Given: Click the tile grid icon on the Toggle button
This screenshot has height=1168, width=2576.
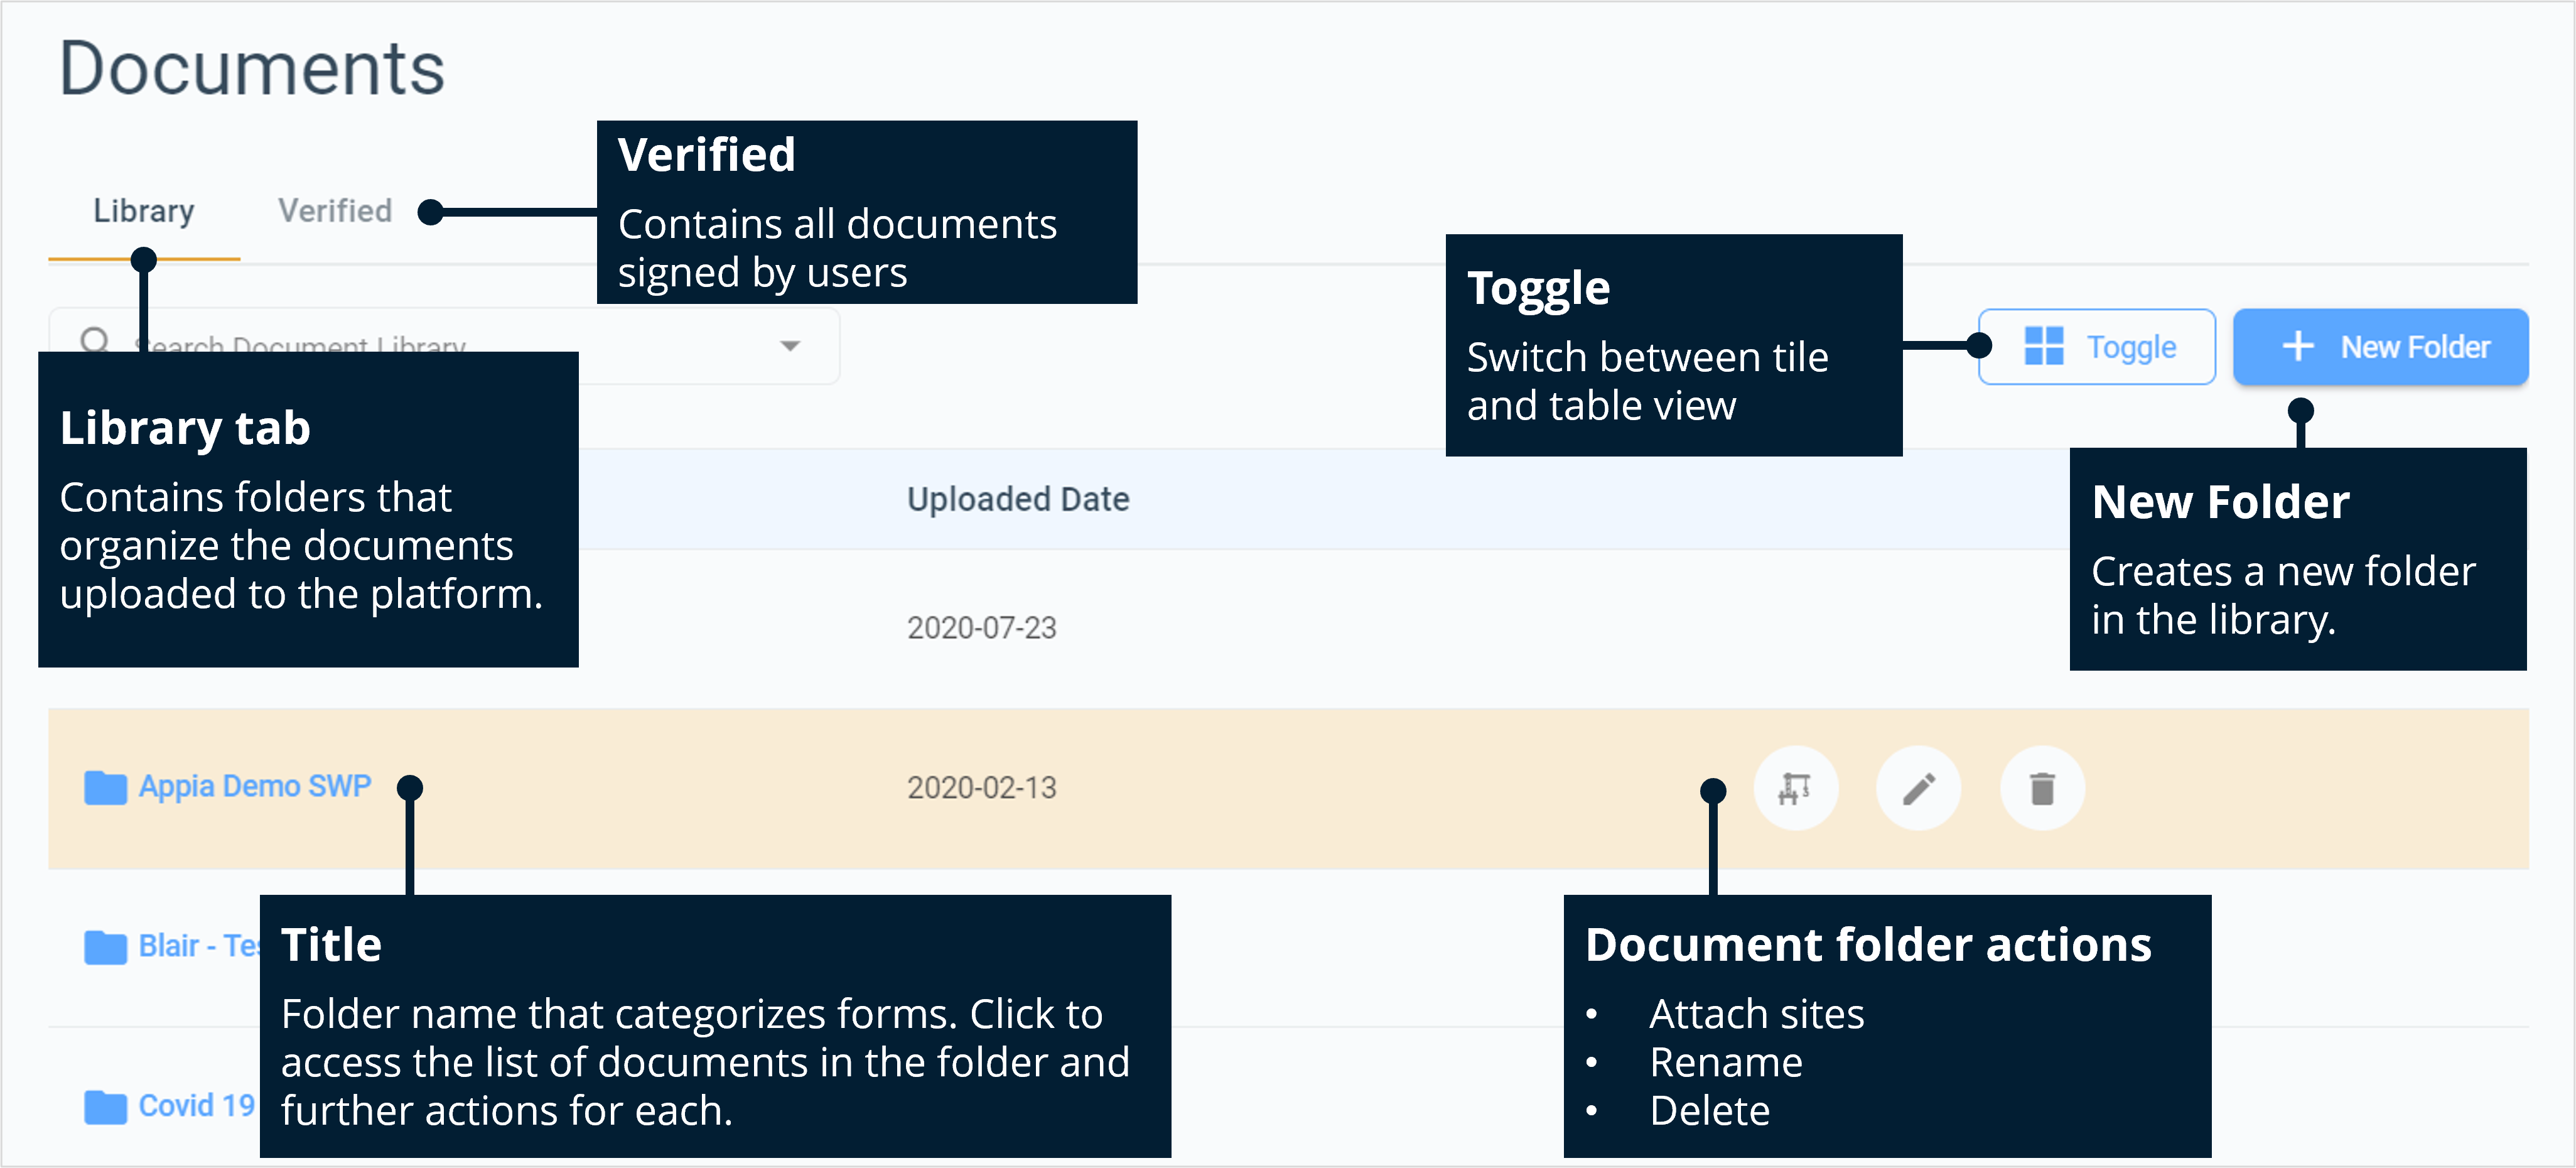Looking at the screenshot, I should 2045,346.
